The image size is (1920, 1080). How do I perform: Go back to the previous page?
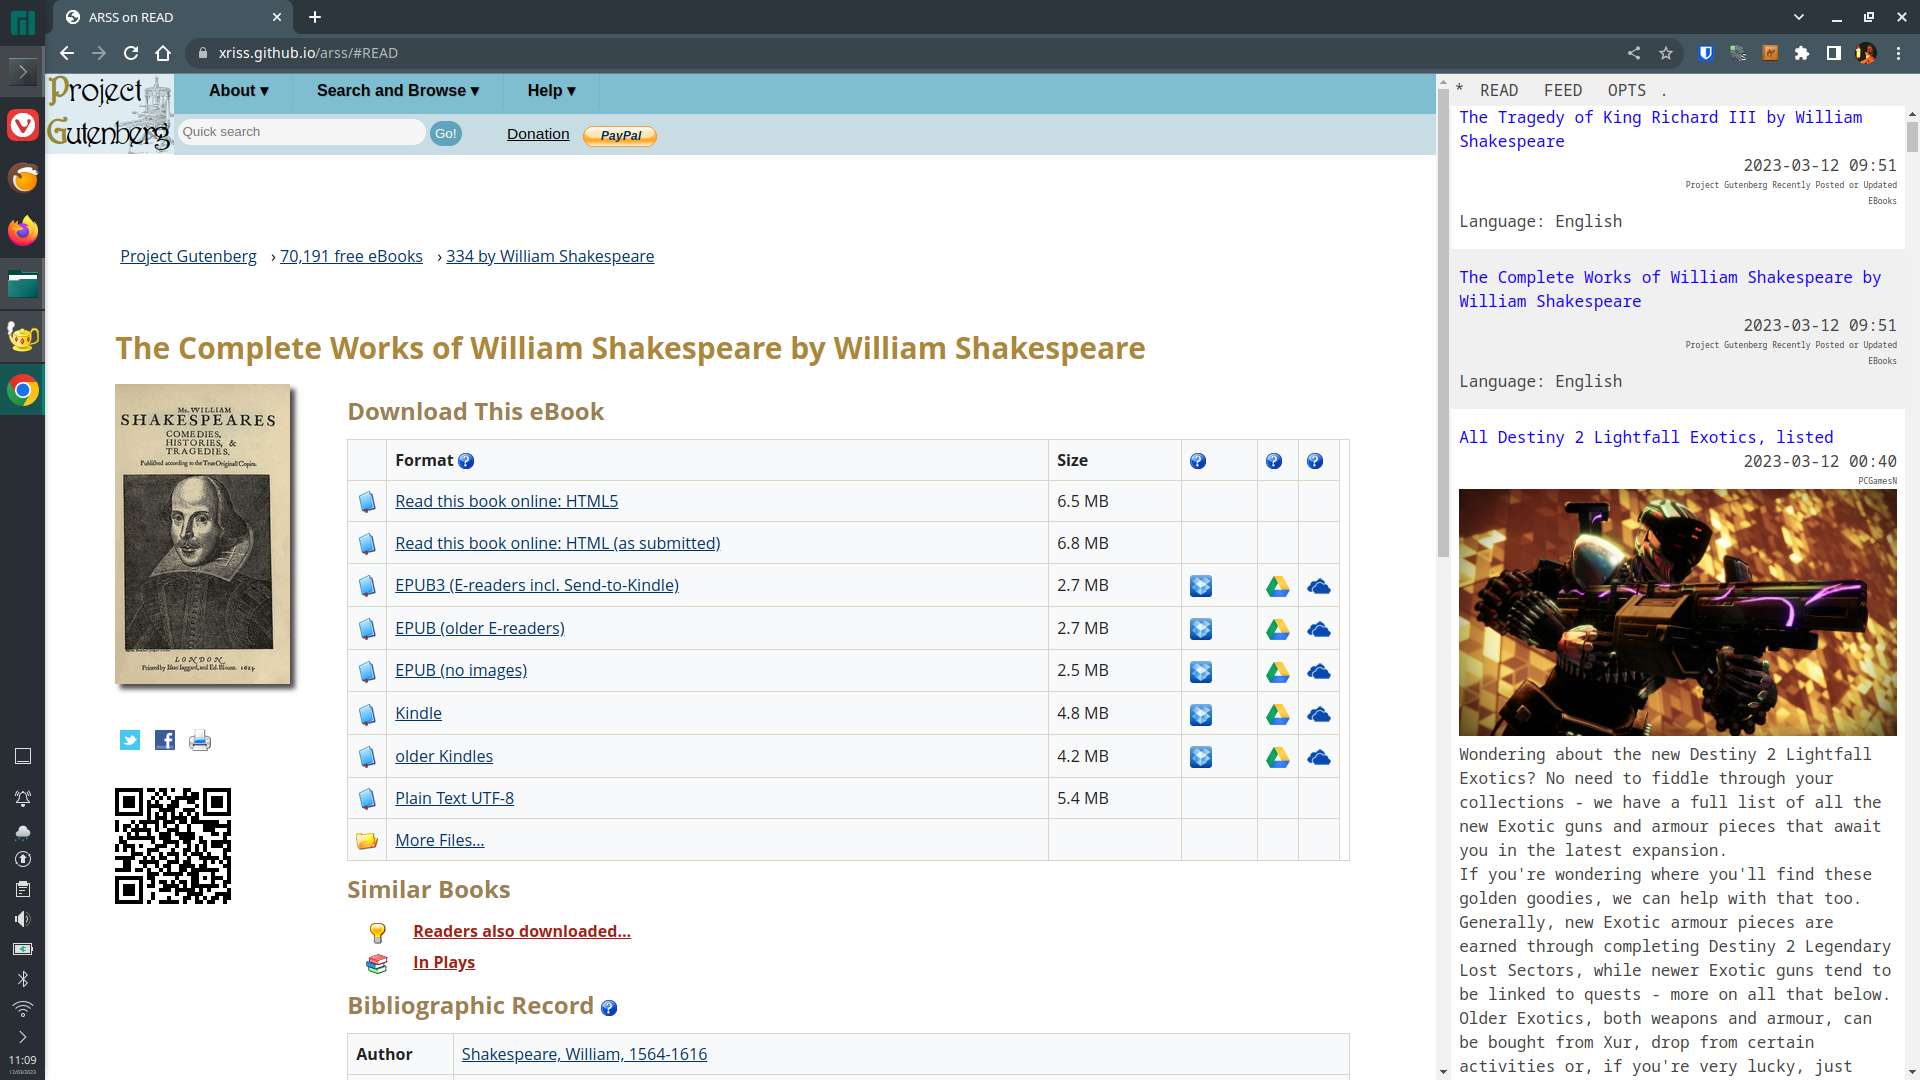tap(67, 53)
